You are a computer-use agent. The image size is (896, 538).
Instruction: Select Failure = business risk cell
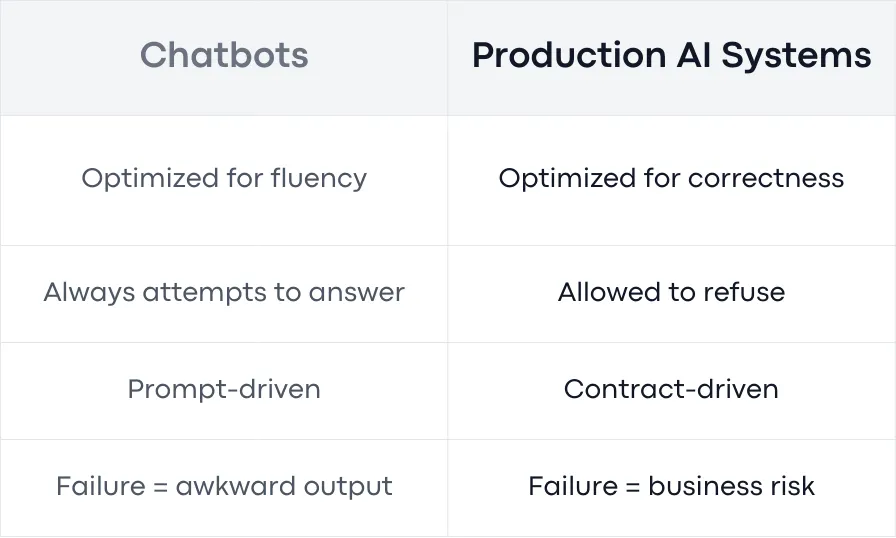point(671,487)
